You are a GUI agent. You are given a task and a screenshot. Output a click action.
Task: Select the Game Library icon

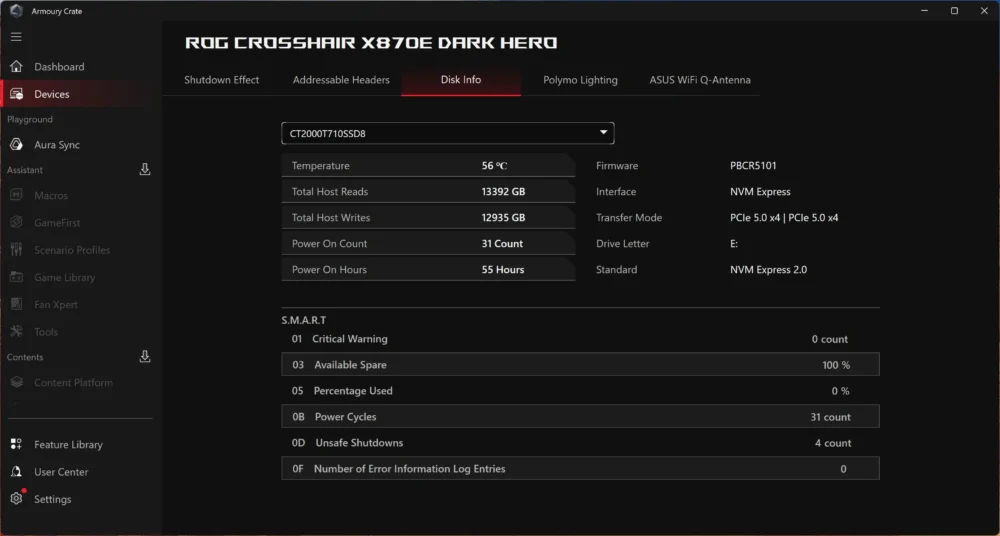click(17, 277)
